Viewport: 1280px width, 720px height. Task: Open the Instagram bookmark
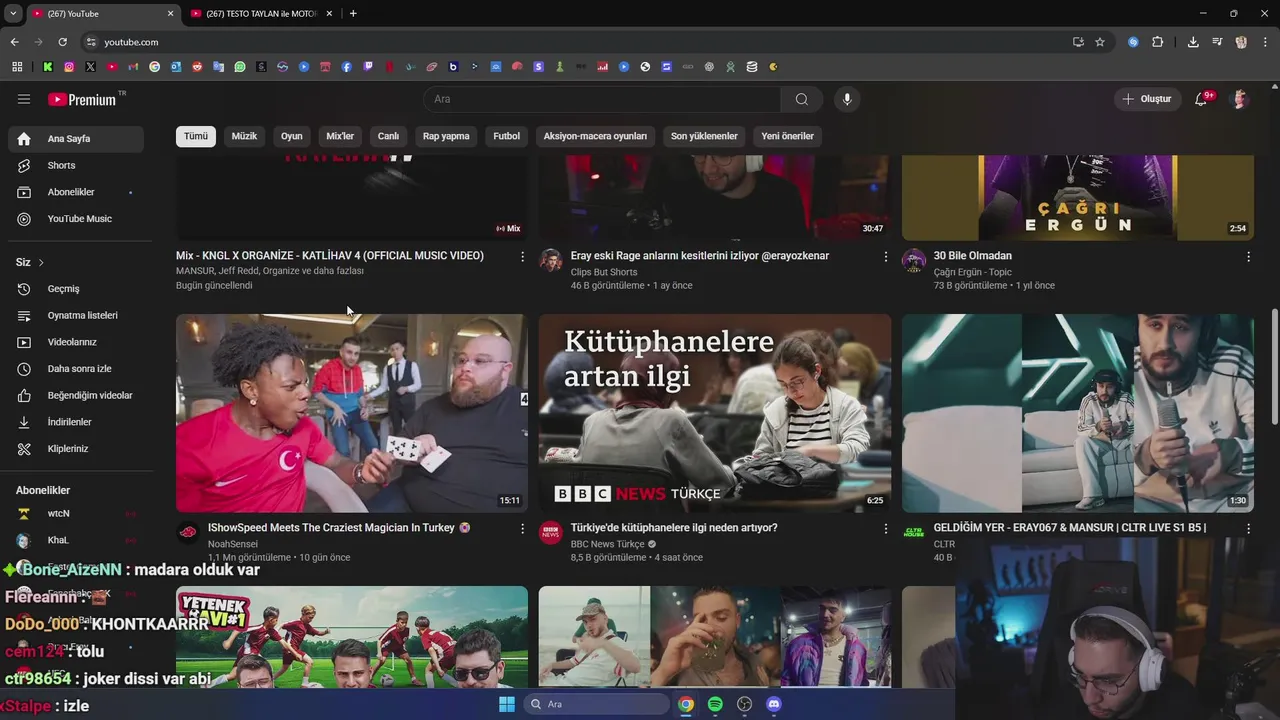pyautogui.click(x=69, y=67)
